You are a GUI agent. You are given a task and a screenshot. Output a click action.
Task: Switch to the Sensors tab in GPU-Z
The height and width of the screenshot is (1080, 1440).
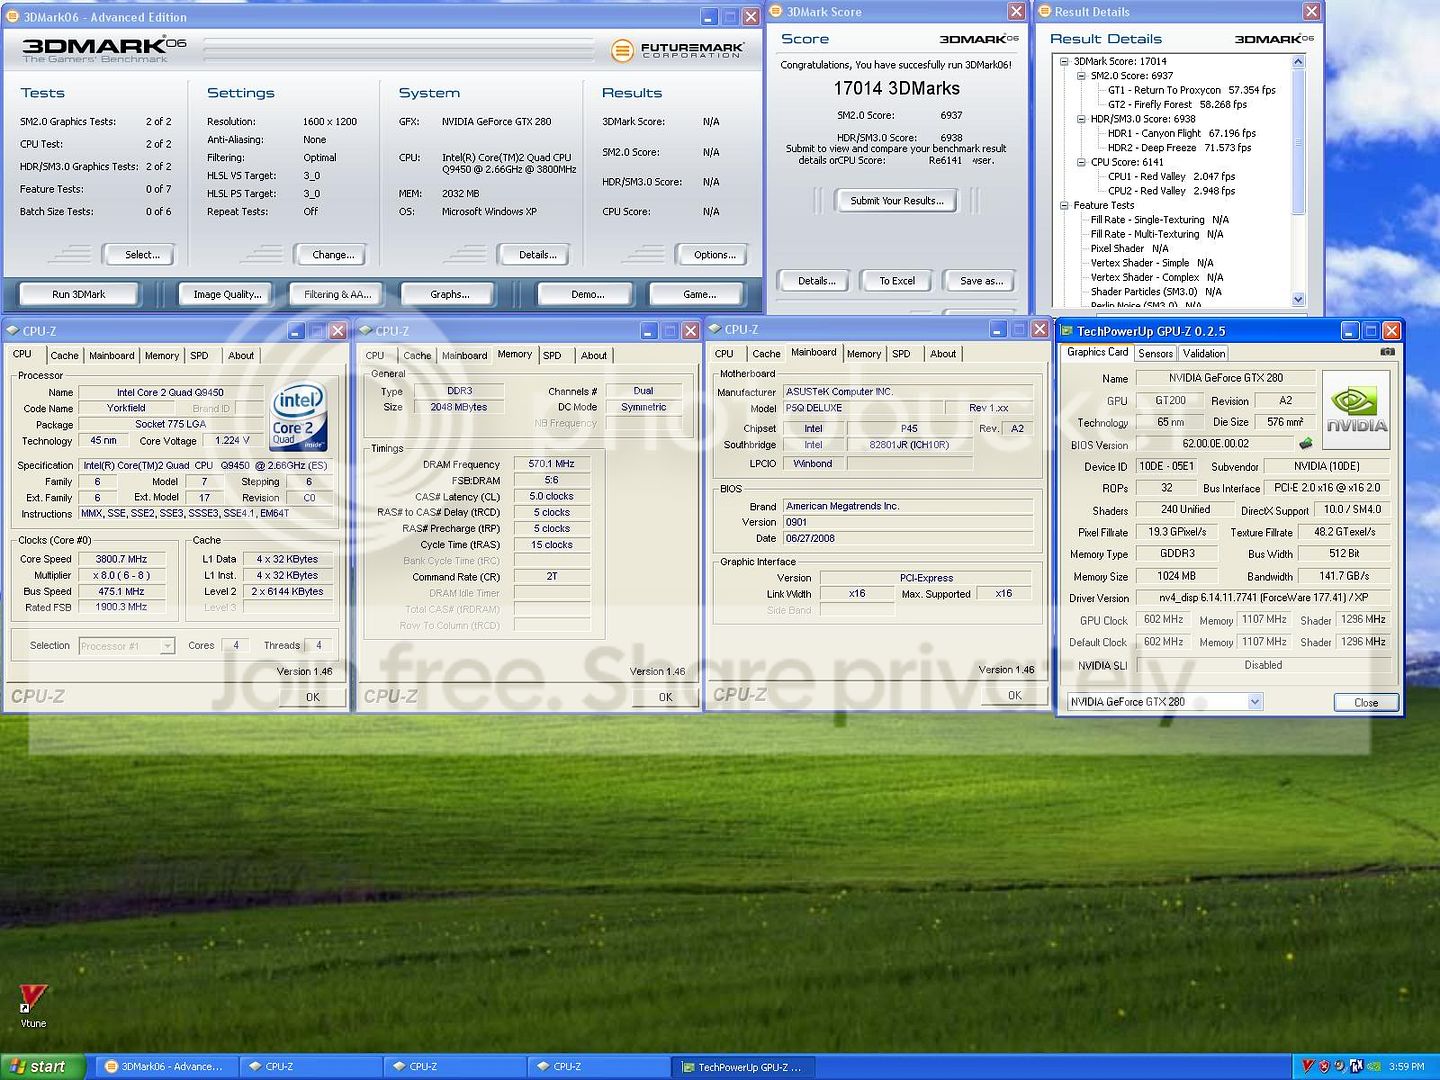tap(1156, 352)
